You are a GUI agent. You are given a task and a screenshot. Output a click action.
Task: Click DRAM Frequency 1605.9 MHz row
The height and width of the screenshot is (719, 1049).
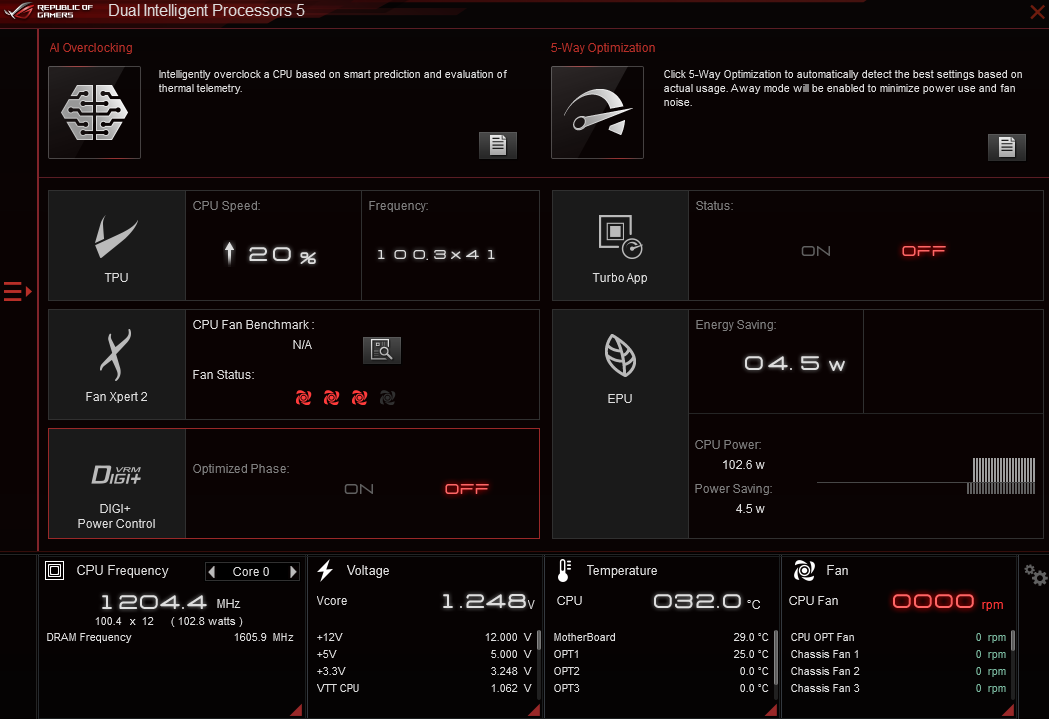coord(170,637)
